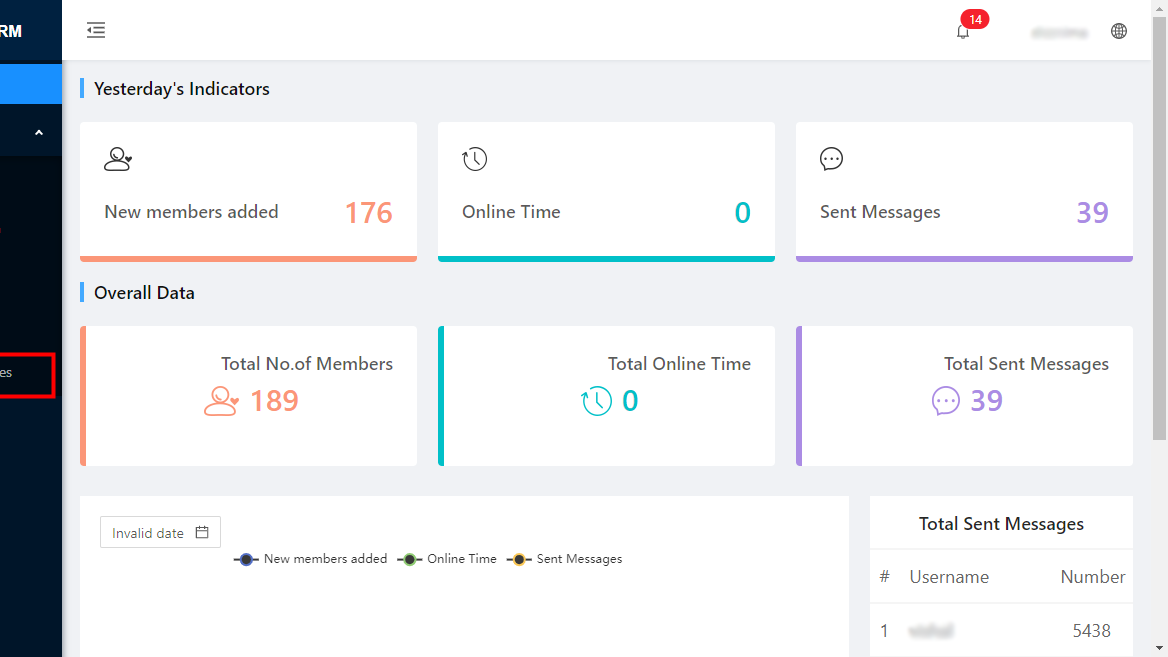Click the Total Online Time clock icon
Screen dimensions: 1168x657
(597, 401)
